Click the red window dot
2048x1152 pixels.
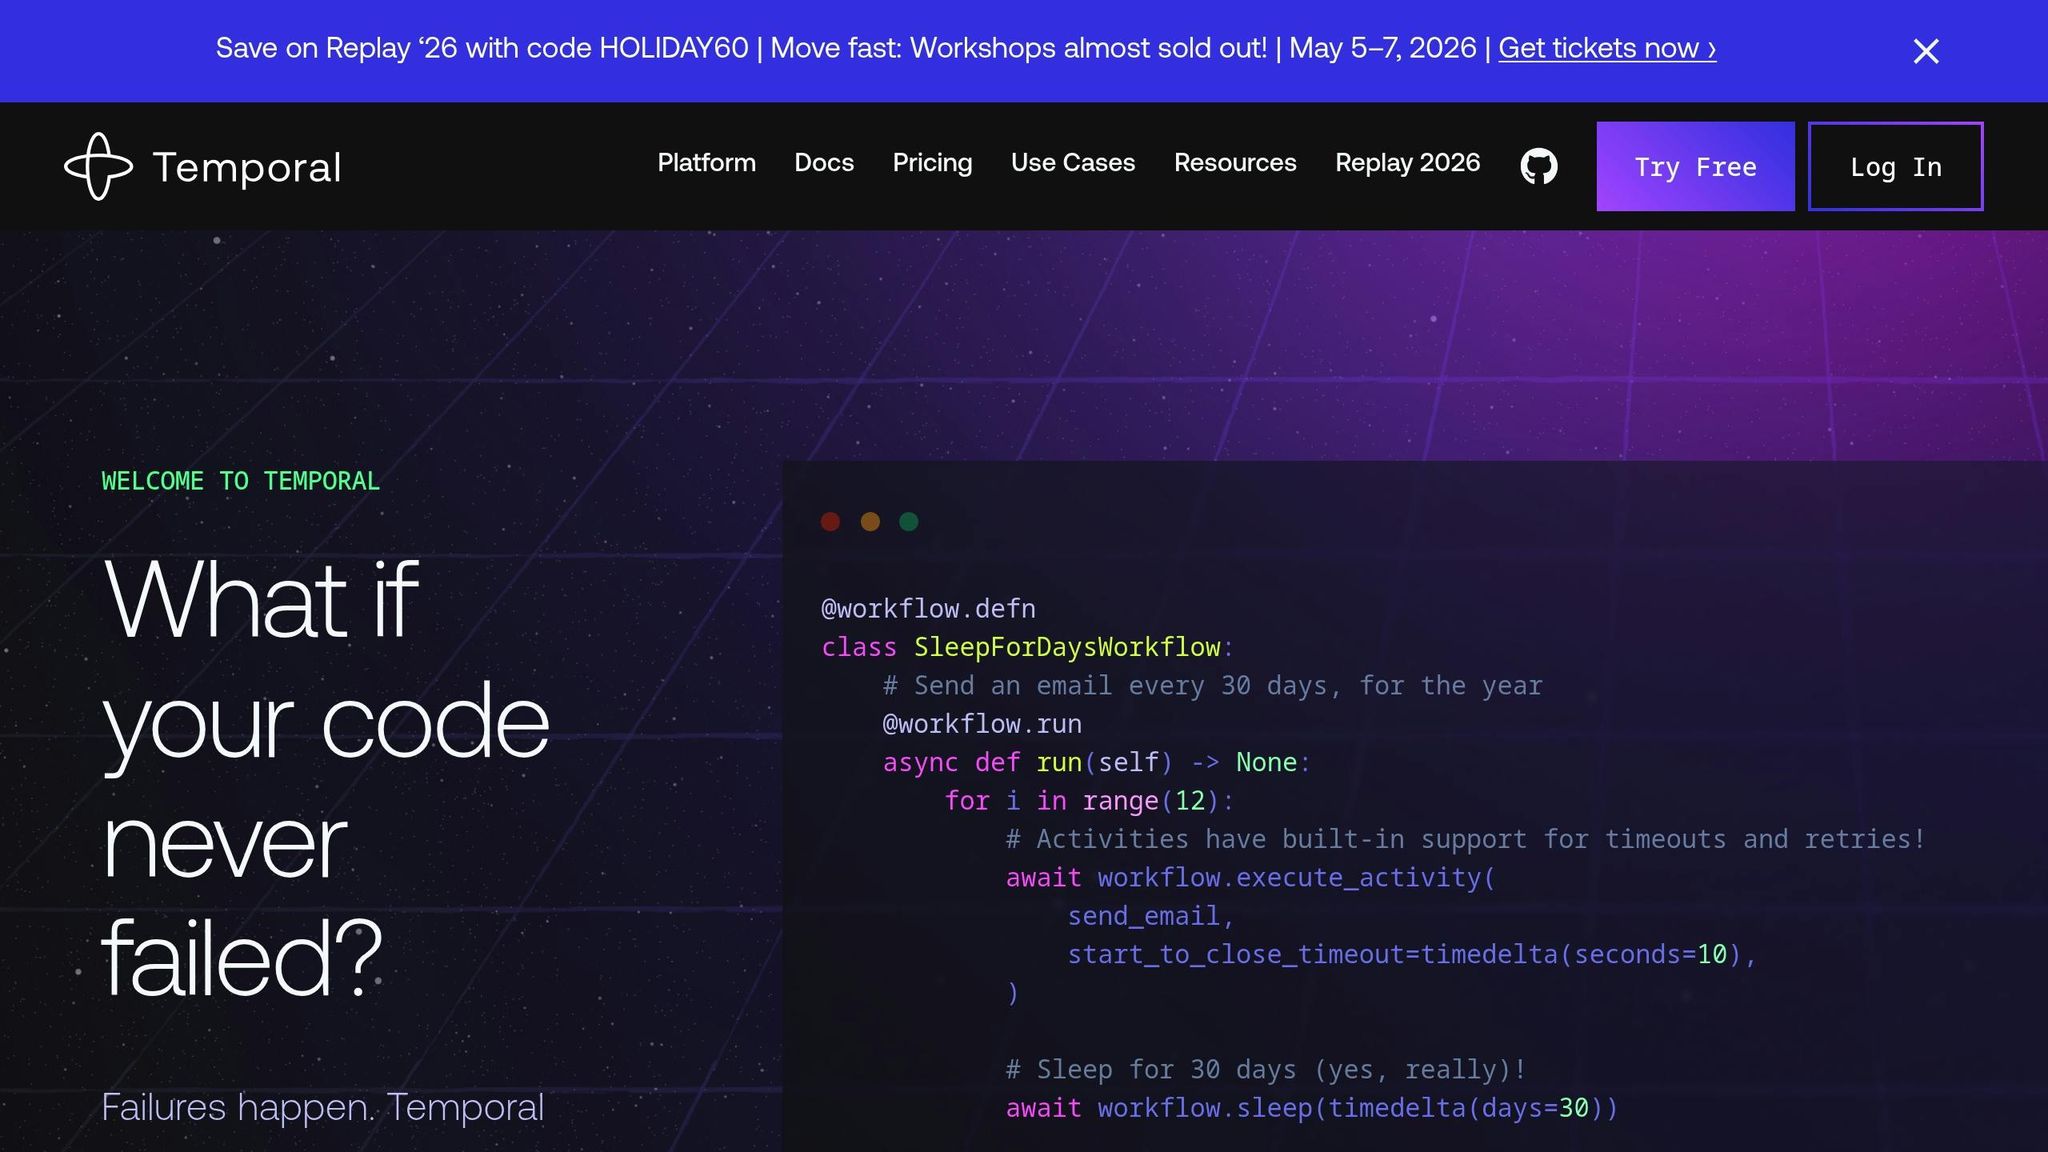click(x=830, y=521)
